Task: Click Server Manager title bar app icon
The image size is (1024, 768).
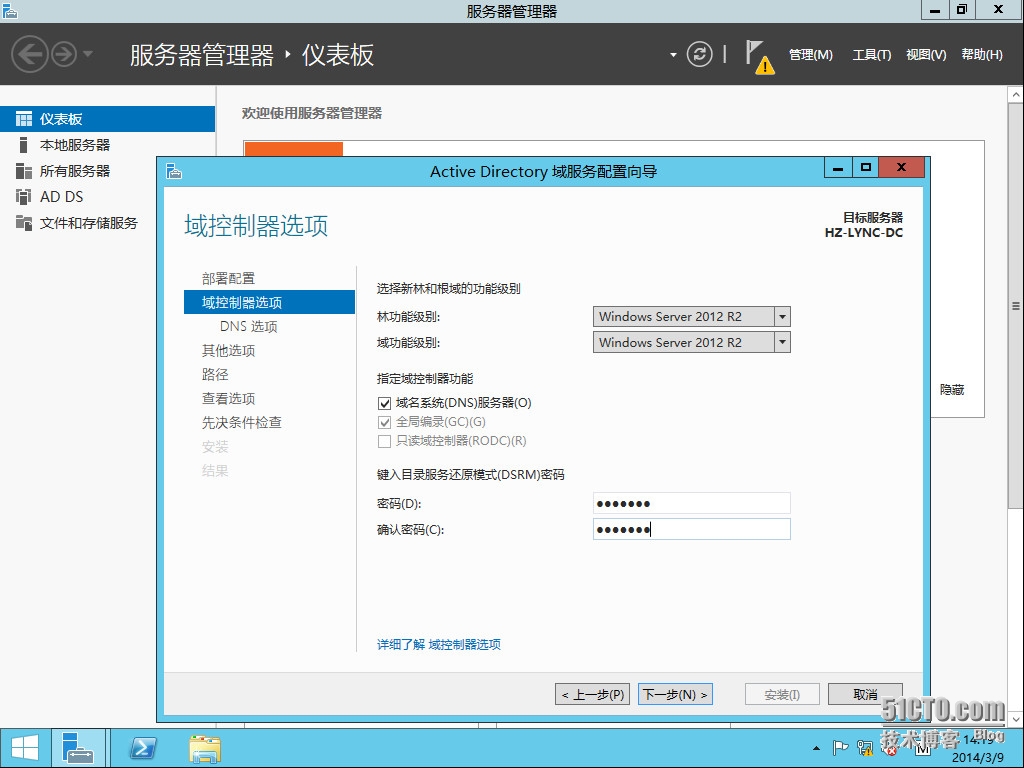Action: coord(10,10)
